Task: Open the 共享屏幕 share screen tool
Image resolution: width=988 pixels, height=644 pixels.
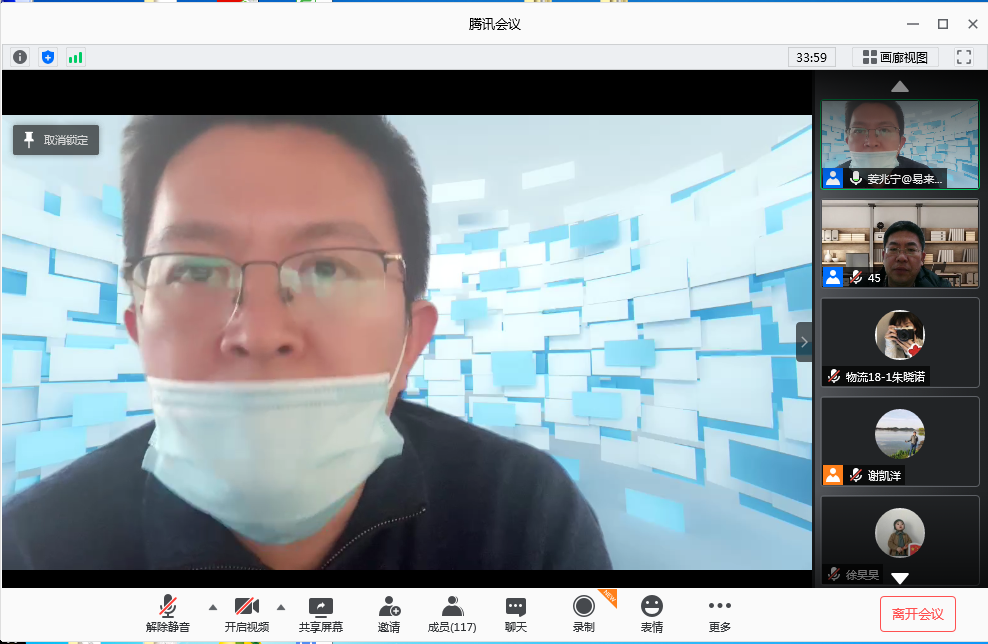Action: point(320,613)
